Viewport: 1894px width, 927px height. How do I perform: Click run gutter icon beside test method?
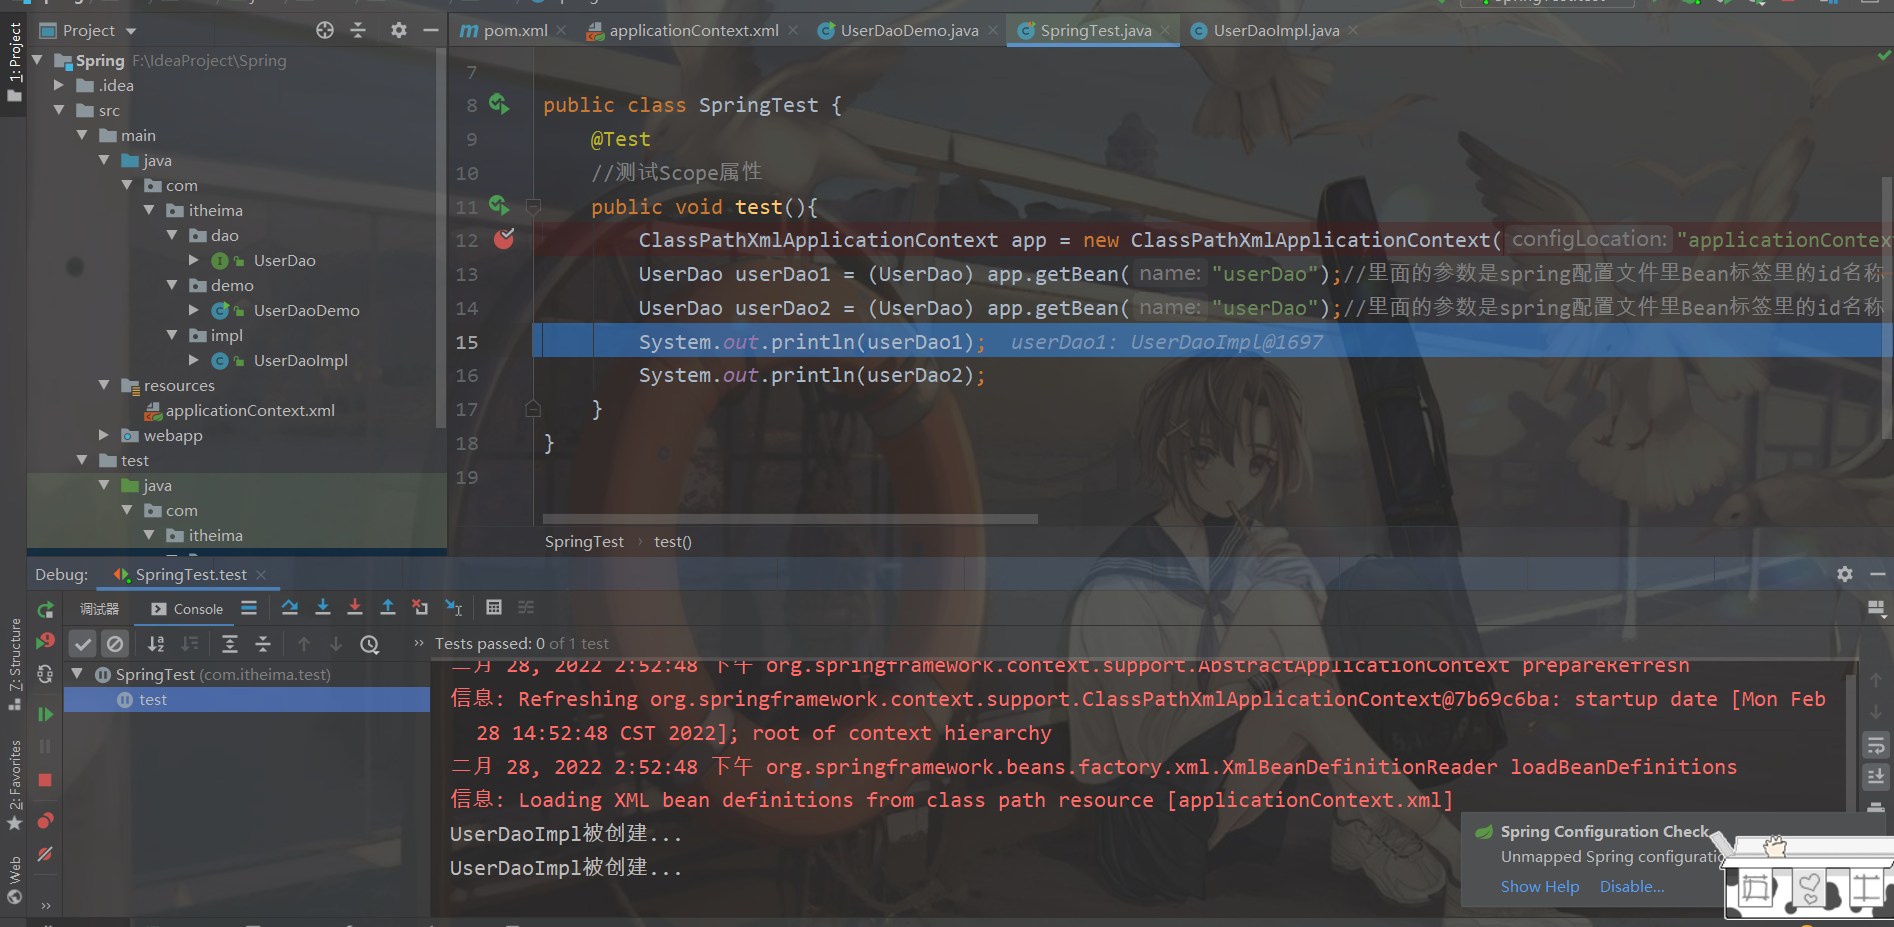coord(499,206)
